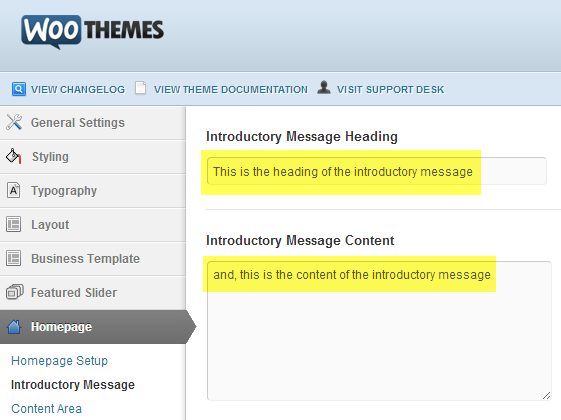Click the changelog magnifier icon

coord(19,89)
